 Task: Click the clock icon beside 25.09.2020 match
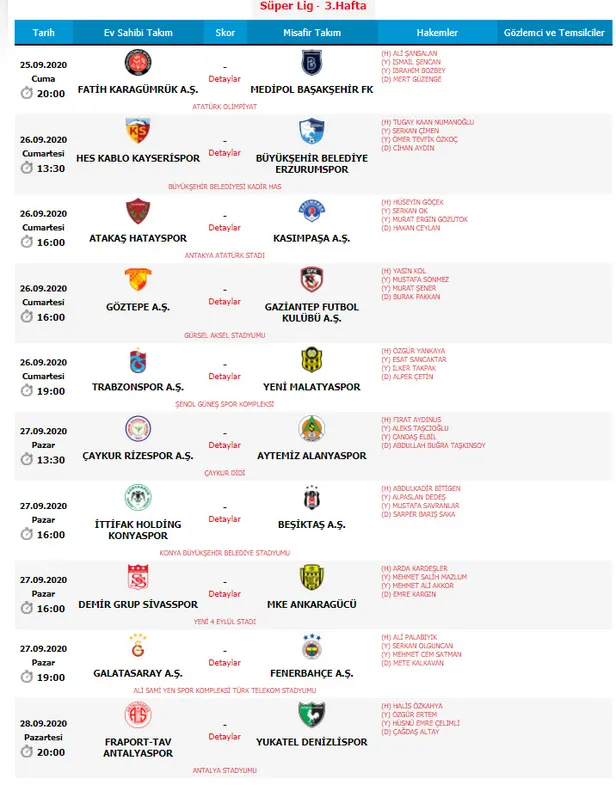tap(27, 93)
